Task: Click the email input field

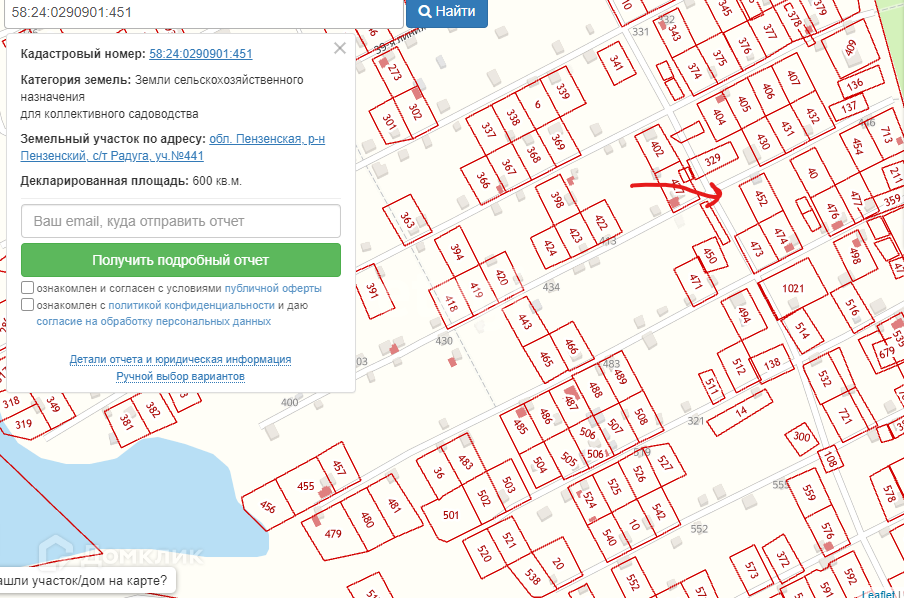Action: click(x=181, y=221)
